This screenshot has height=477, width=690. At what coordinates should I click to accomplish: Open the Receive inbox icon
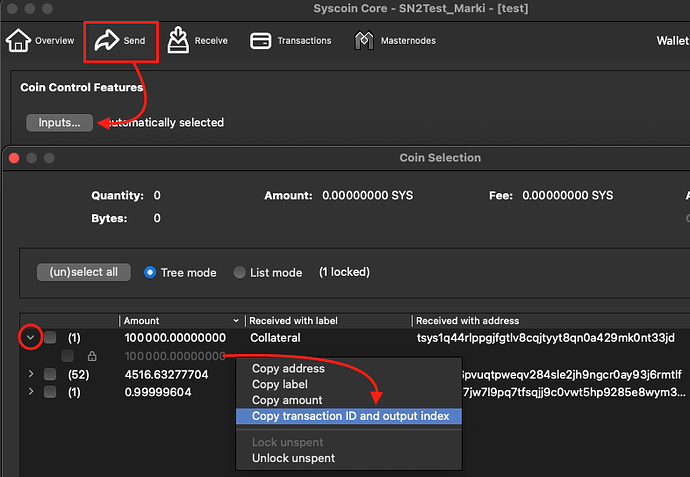click(x=179, y=41)
